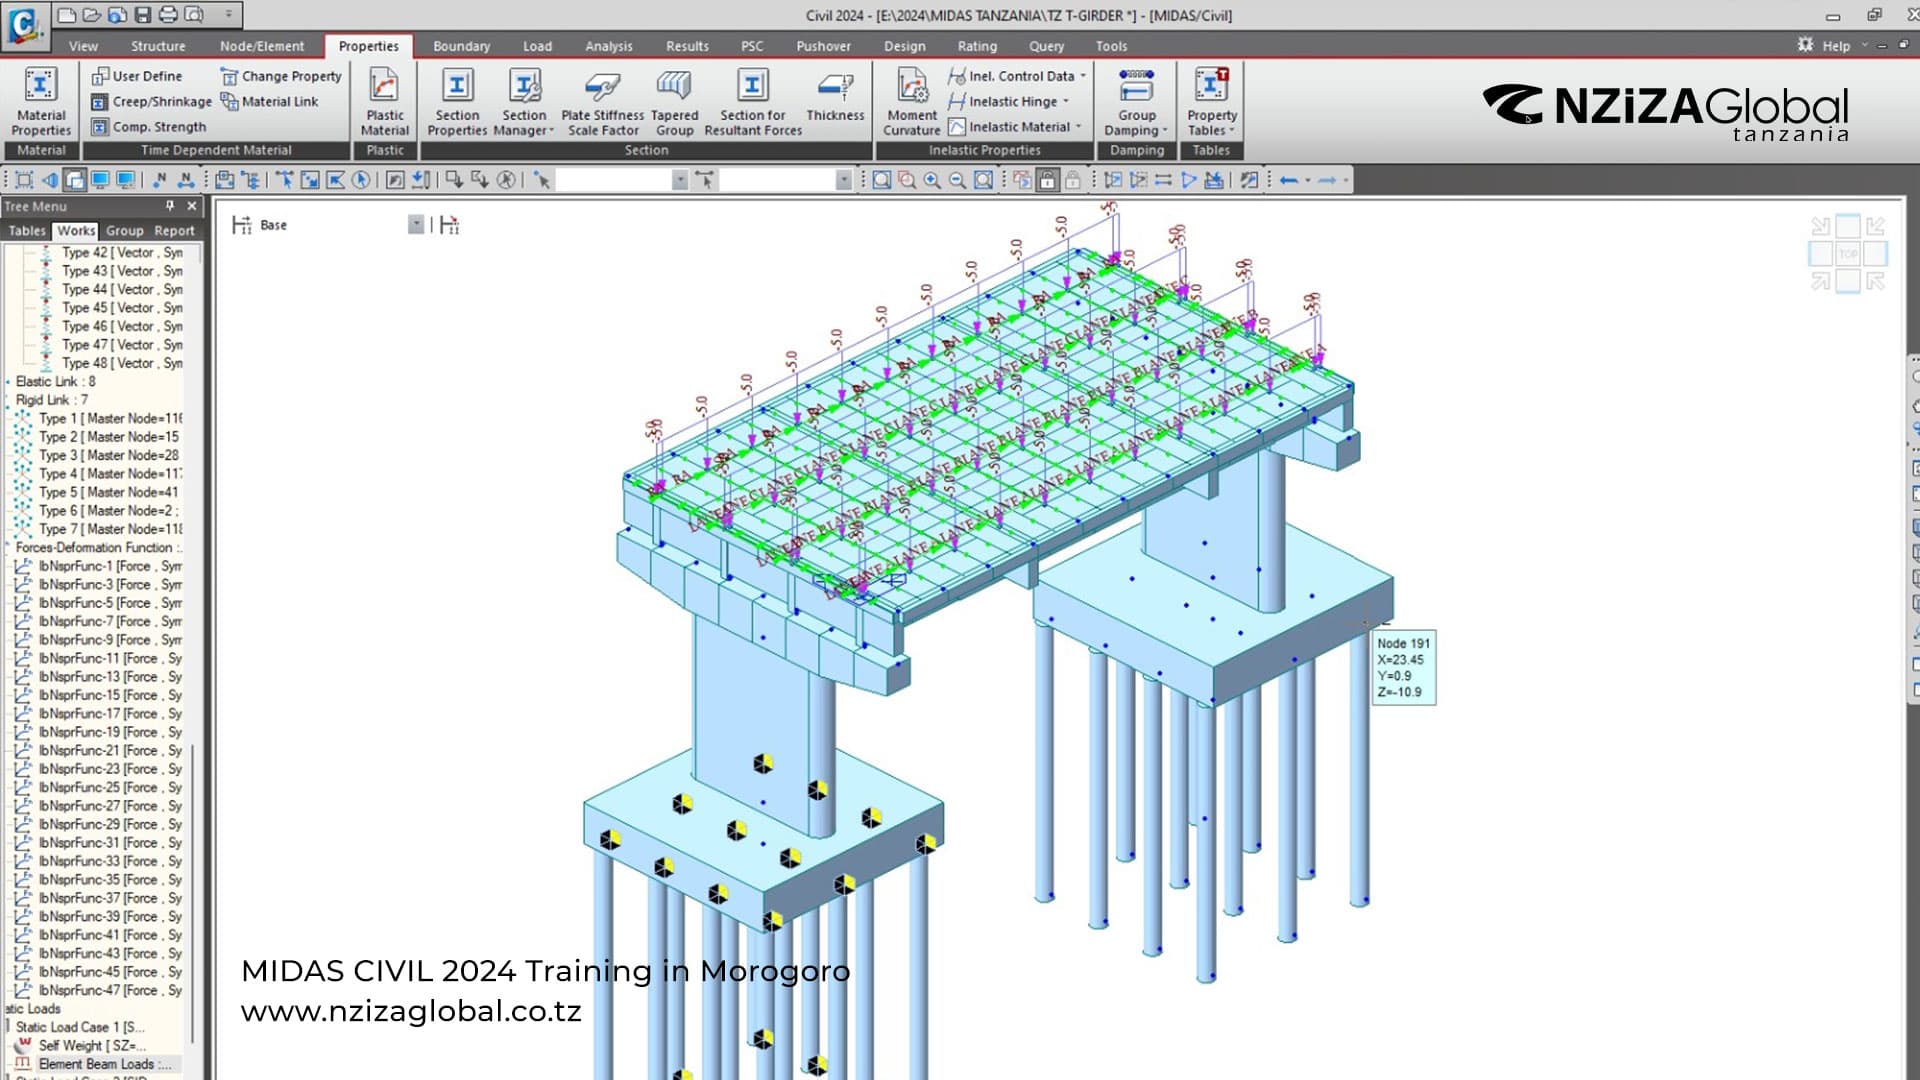Switch to the Boundary ribbon tab
The height and width of the screenshot is (1080, 1920).
pyautogui.click(x=461, y=46)
